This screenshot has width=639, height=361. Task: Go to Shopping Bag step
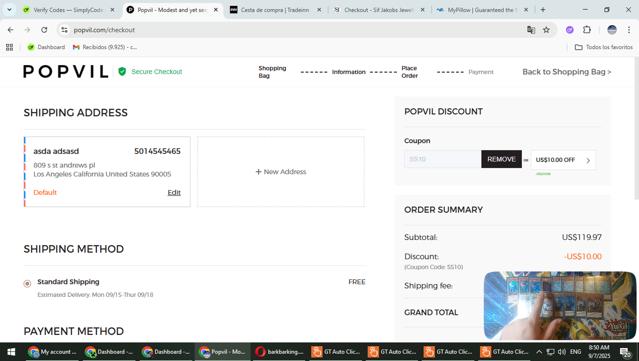coord(272,72)
